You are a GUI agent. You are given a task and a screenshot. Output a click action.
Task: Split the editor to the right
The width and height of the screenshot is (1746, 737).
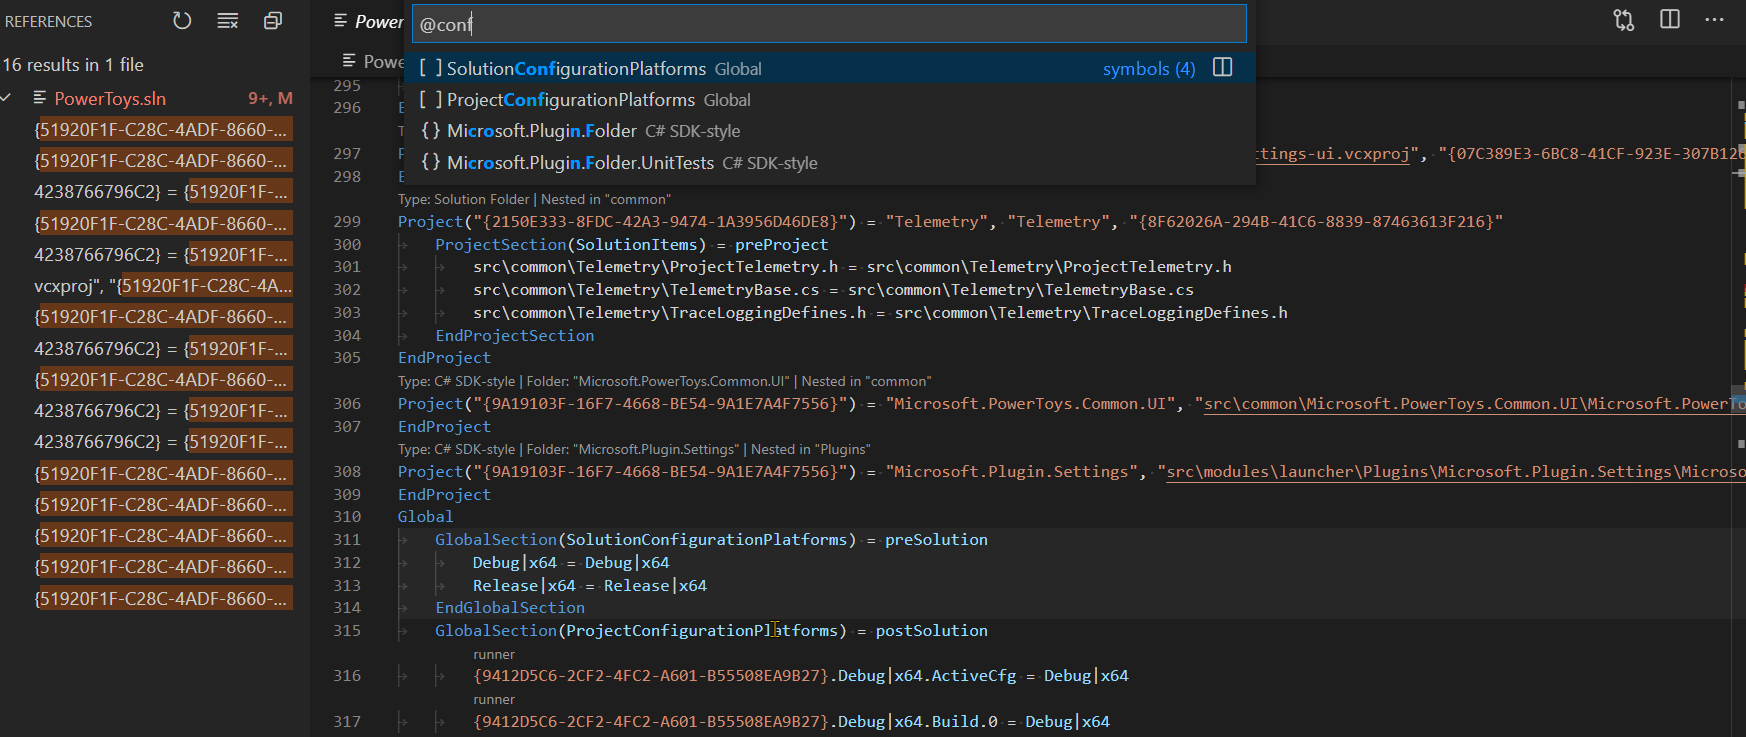pos(1670,20)
